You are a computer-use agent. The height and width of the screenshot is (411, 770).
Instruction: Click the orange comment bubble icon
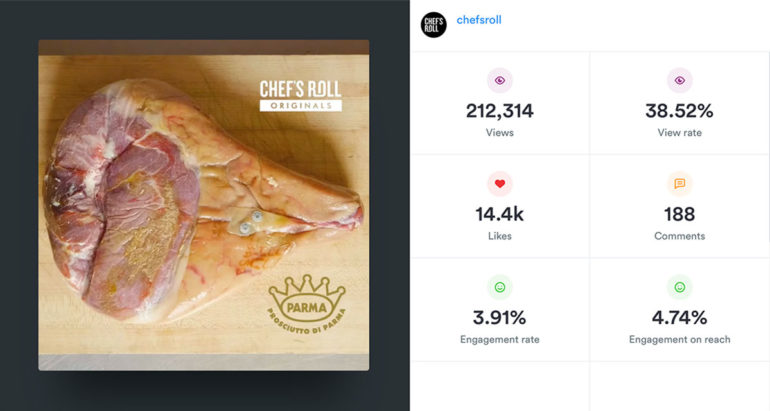pyautogui.click(x=680, y=184)
